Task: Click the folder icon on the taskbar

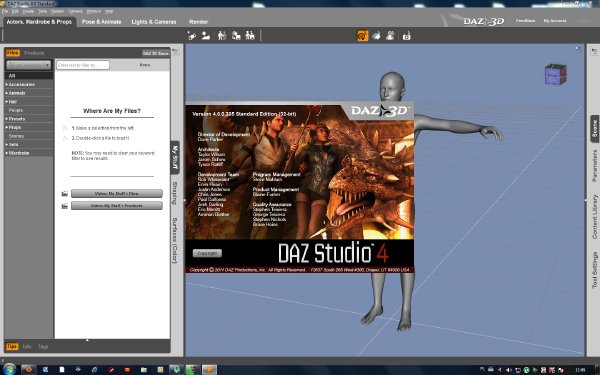Action: [143, 370]
